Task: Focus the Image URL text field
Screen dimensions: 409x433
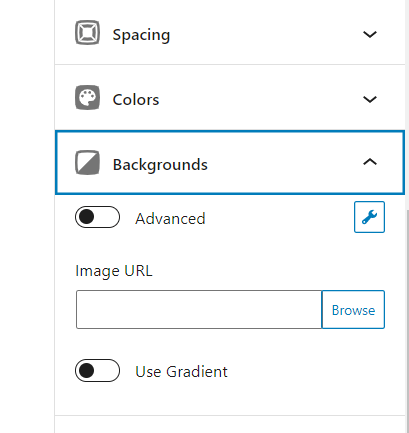Action: click(199, 310)
